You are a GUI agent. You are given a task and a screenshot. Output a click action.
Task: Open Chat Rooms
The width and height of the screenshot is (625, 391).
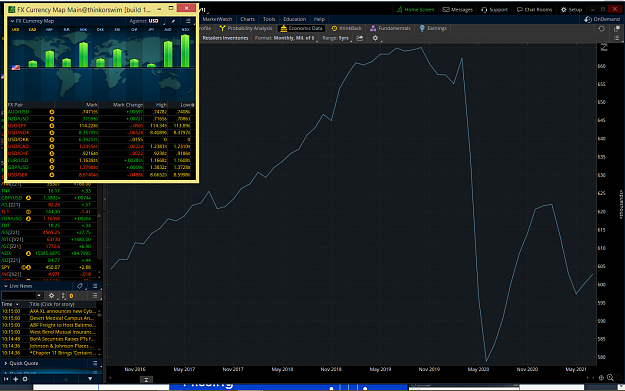coord(534,10)
